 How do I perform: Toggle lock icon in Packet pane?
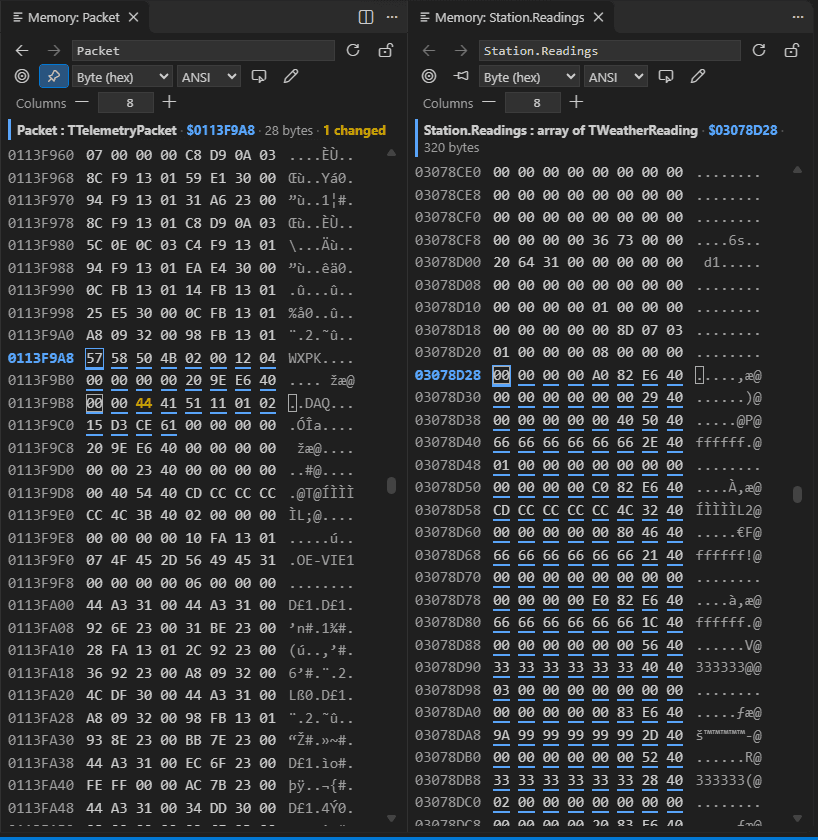[386, 50]
